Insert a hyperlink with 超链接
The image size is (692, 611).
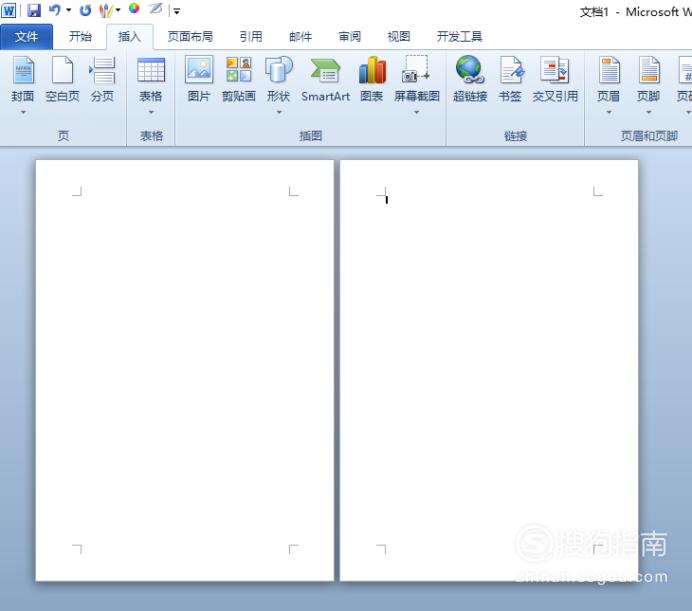(x=470, y=79)
